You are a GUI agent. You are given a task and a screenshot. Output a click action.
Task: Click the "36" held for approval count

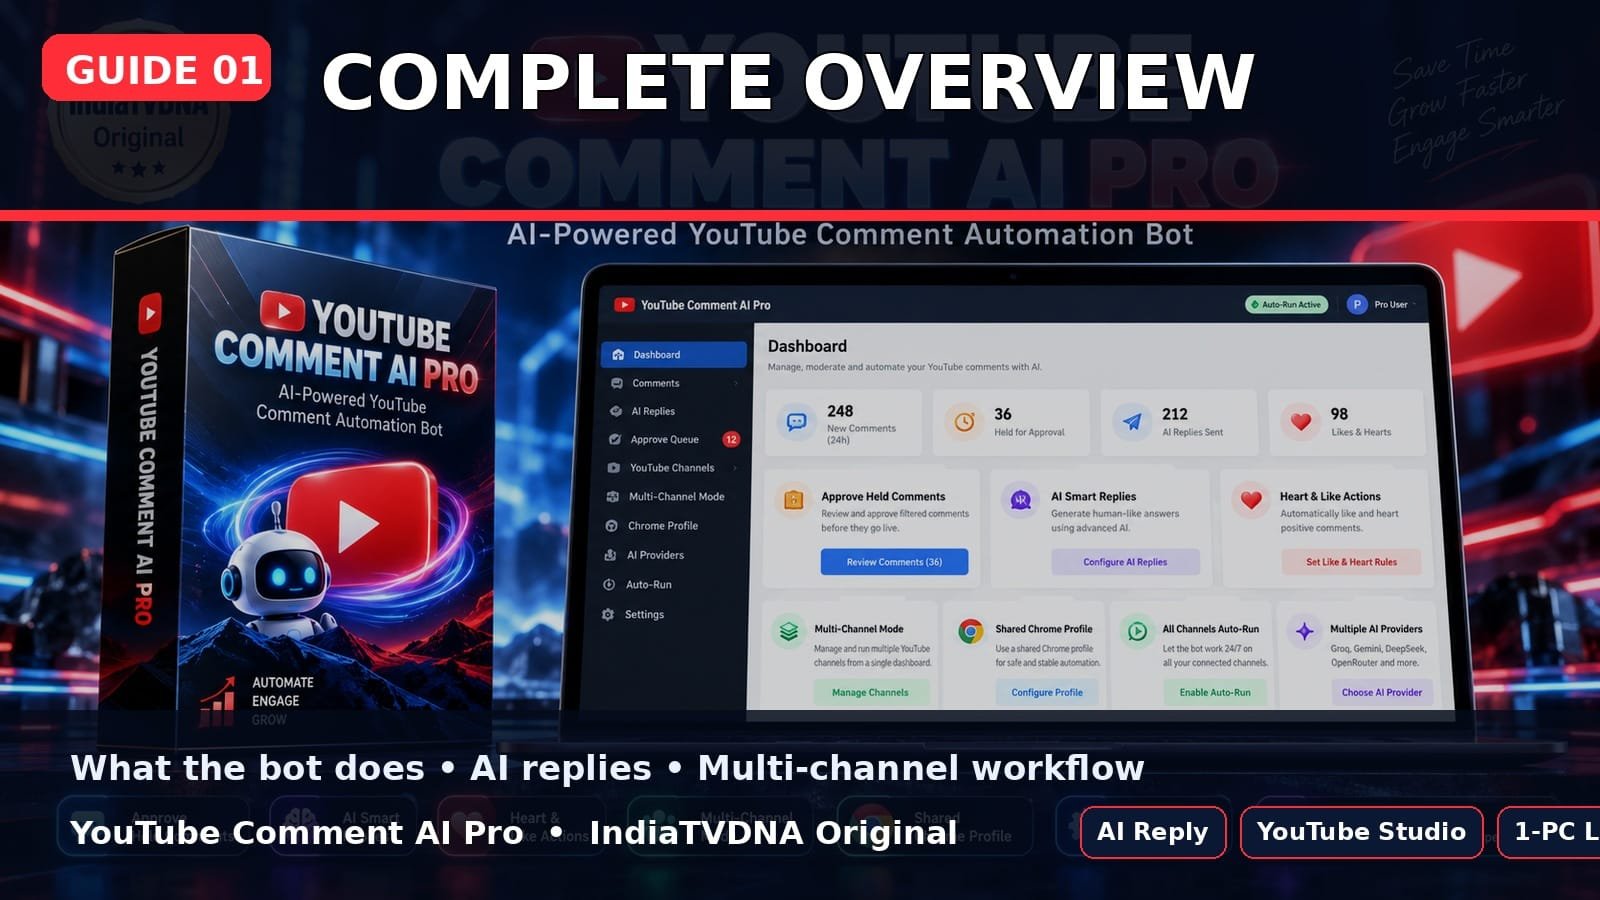coord(1003,414)
